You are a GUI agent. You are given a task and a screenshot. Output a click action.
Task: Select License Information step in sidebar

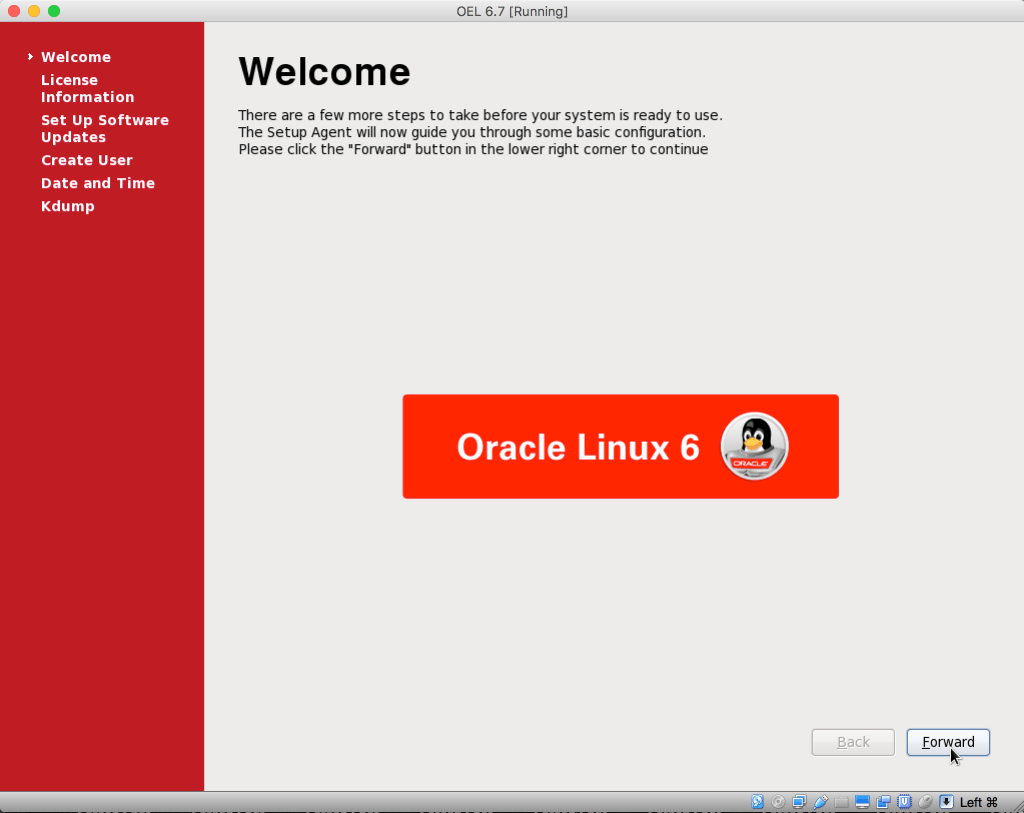(x=88, y=88)
